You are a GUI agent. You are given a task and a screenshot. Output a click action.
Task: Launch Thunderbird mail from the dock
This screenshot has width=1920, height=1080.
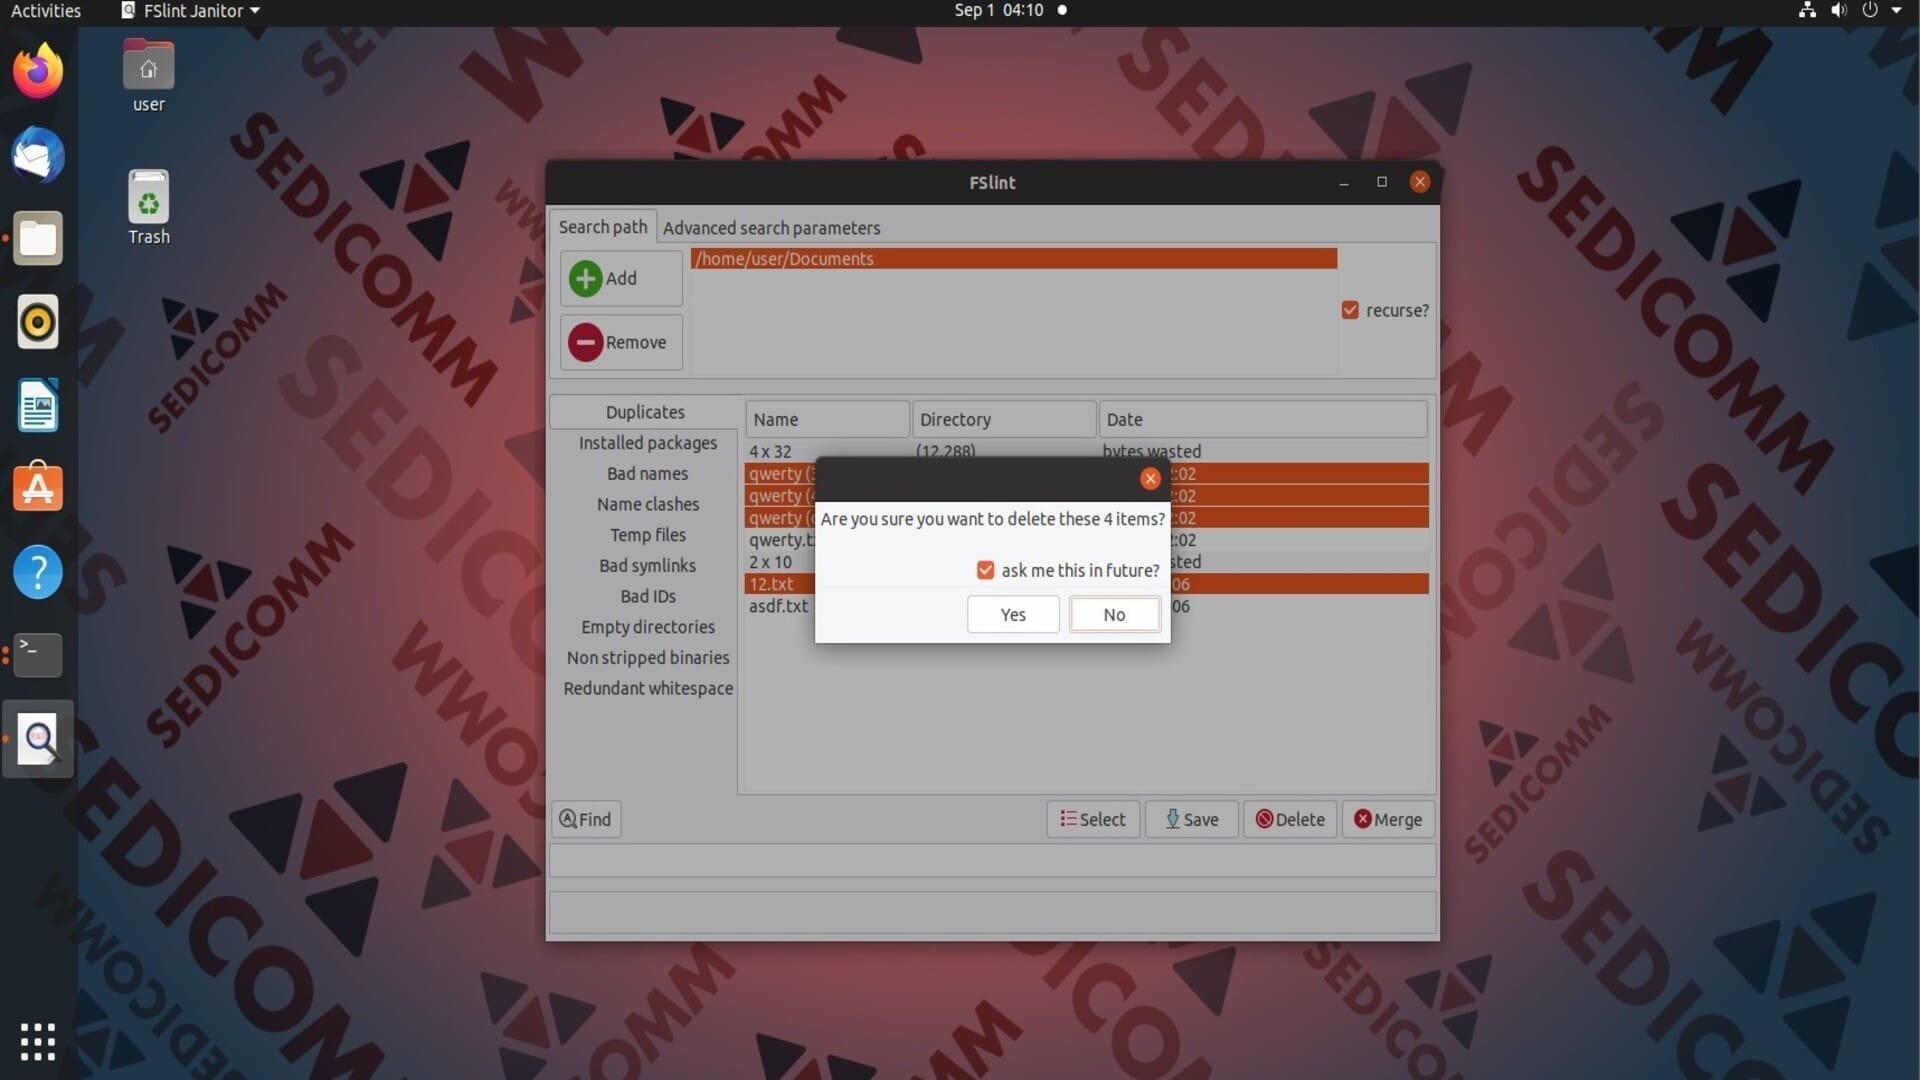pyautogui.click(x=38, y=155)
